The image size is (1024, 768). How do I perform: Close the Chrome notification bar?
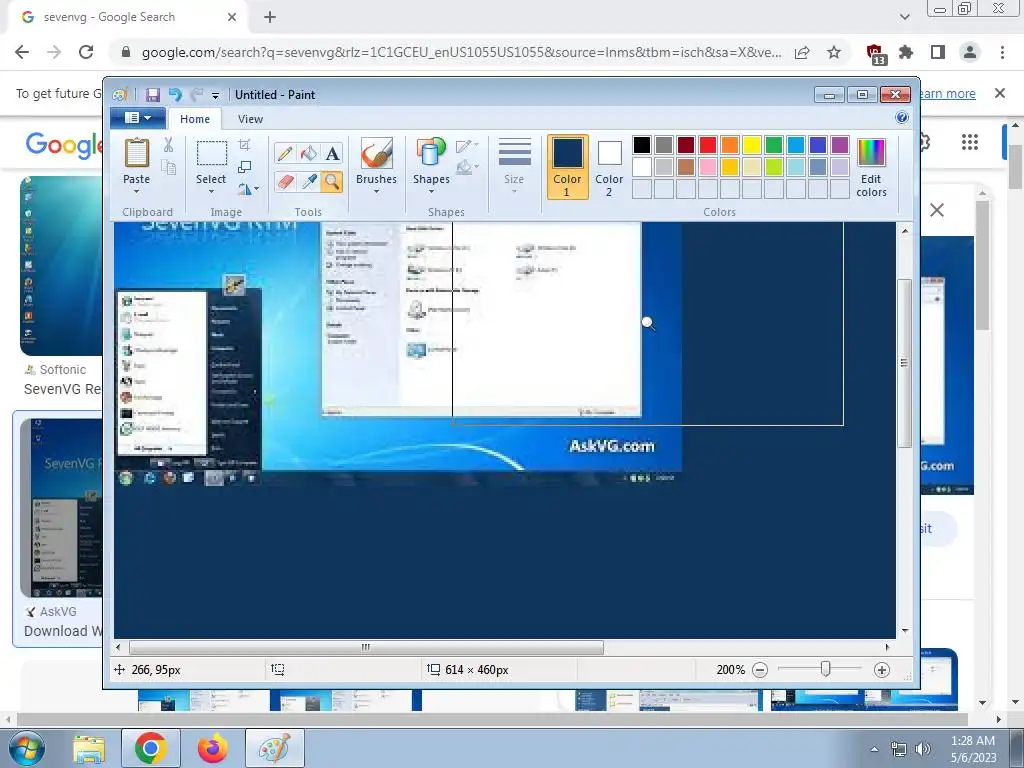coord(999,93)
